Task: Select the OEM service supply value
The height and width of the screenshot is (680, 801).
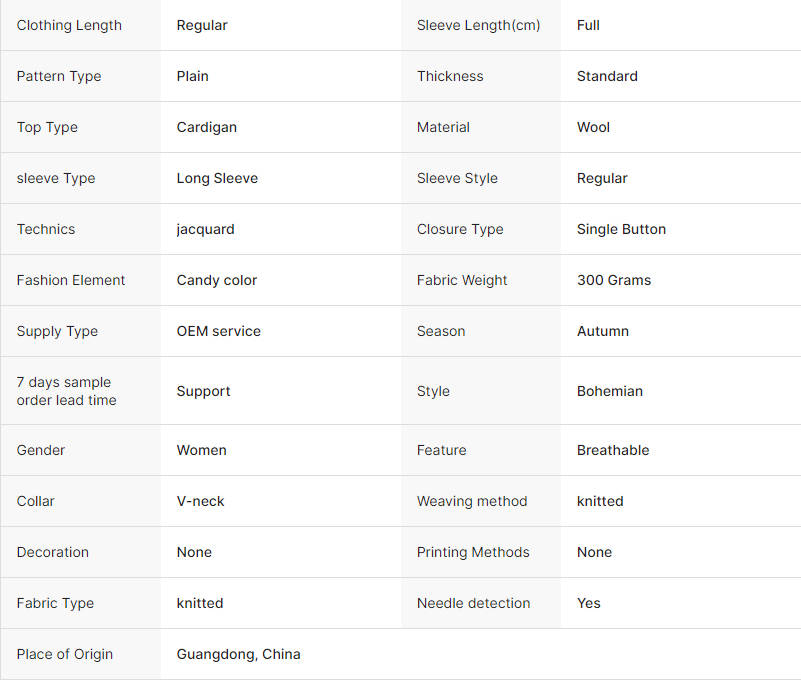Action: click(x=219, y=332)
